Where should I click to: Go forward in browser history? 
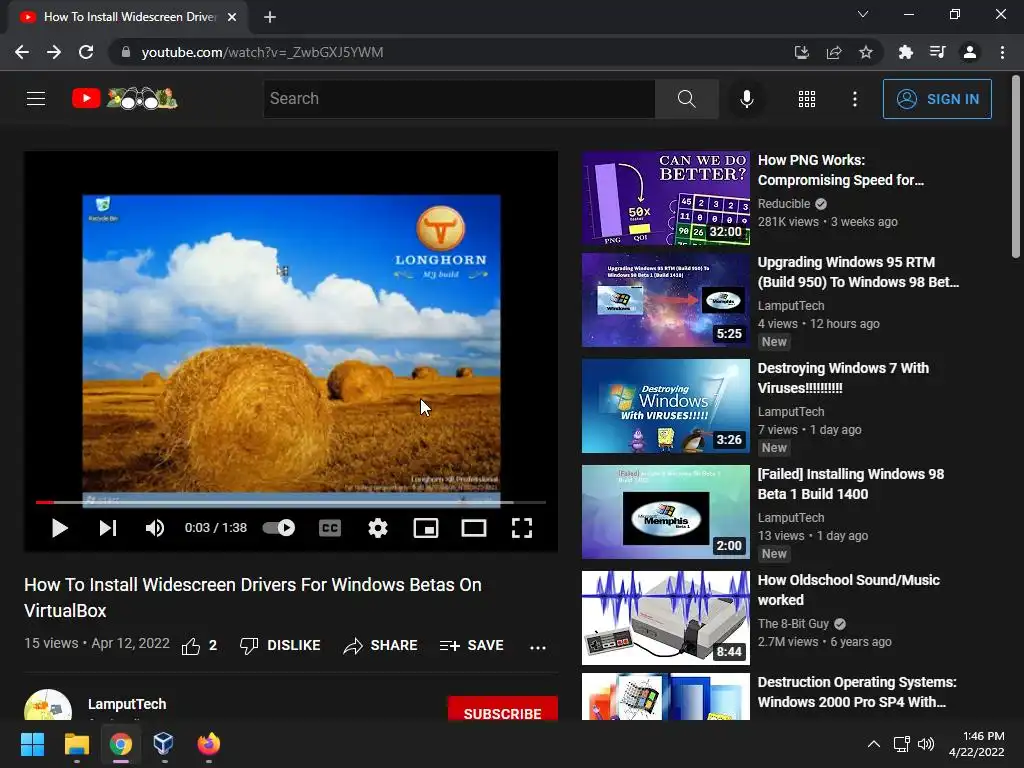click(x=54, y=52)
